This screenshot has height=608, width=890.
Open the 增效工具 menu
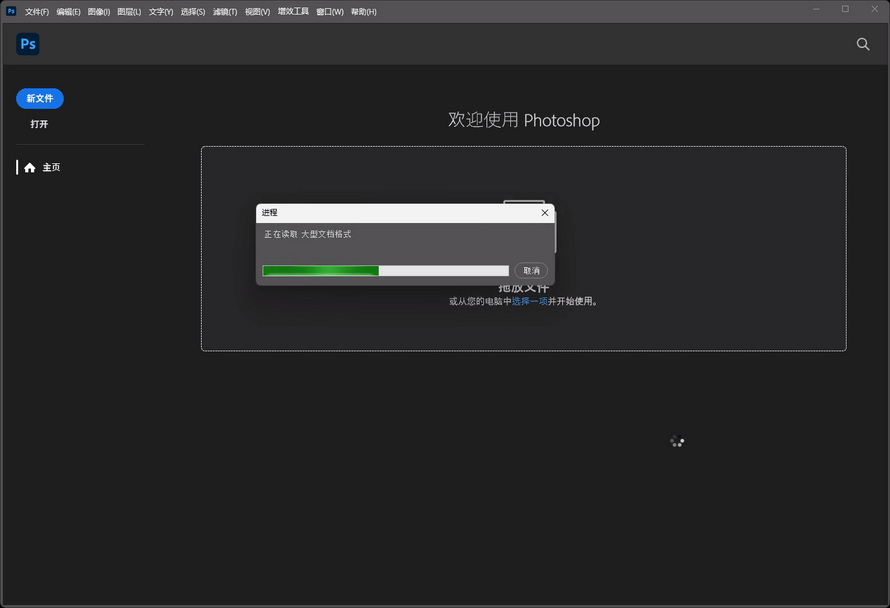coord(293,11)
